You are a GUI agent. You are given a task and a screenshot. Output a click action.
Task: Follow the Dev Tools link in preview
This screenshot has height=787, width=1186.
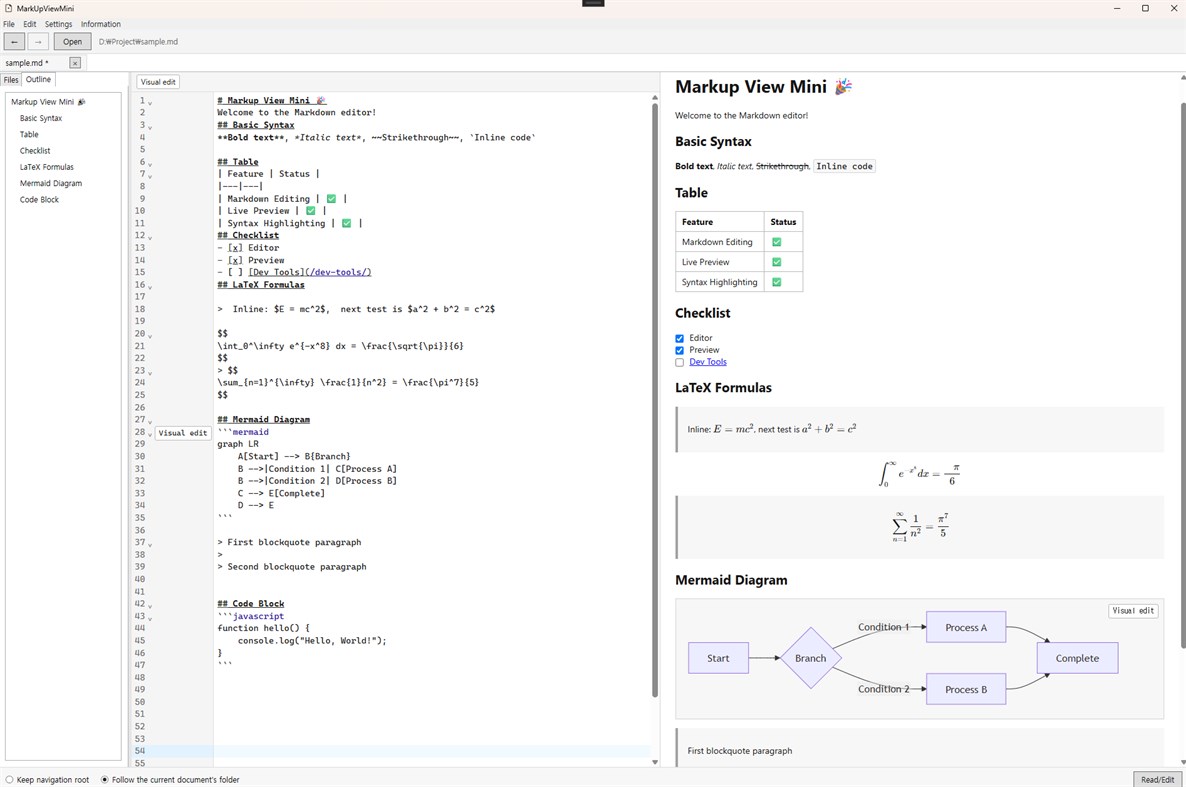[708, 362]
